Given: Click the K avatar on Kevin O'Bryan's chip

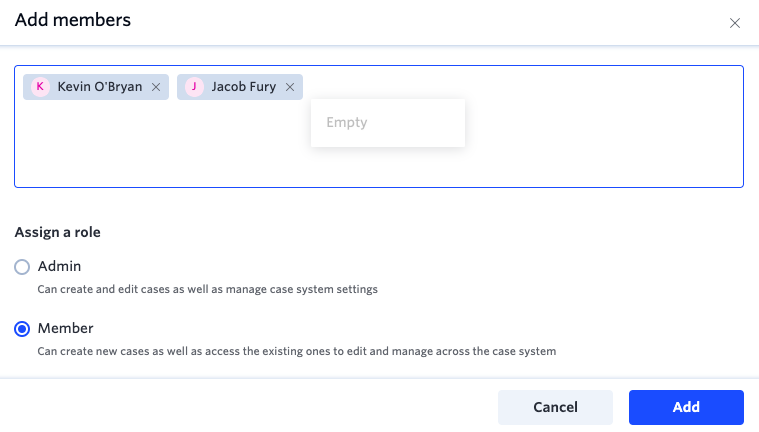Looking at the screenshot, I should [41, 87].
